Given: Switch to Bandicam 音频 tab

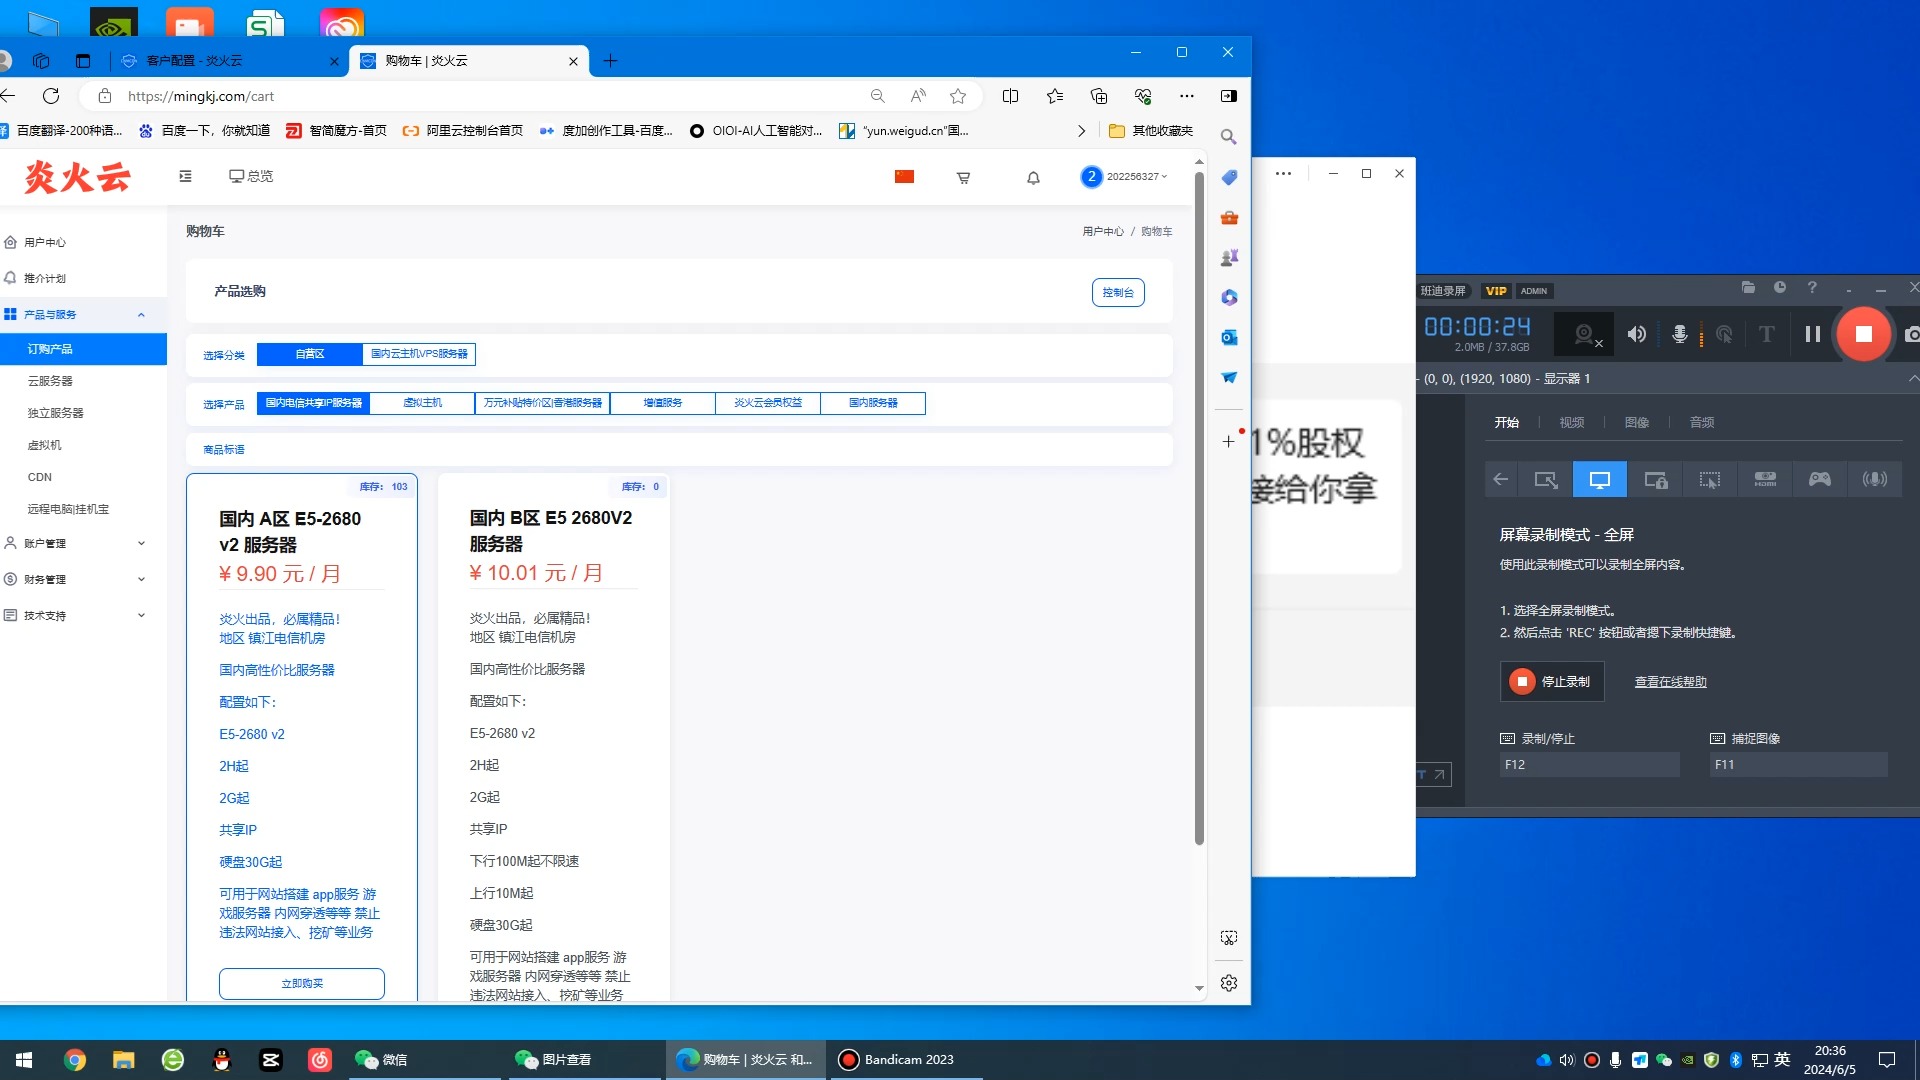Looking at the screenshot, I should coord(1702,423).
